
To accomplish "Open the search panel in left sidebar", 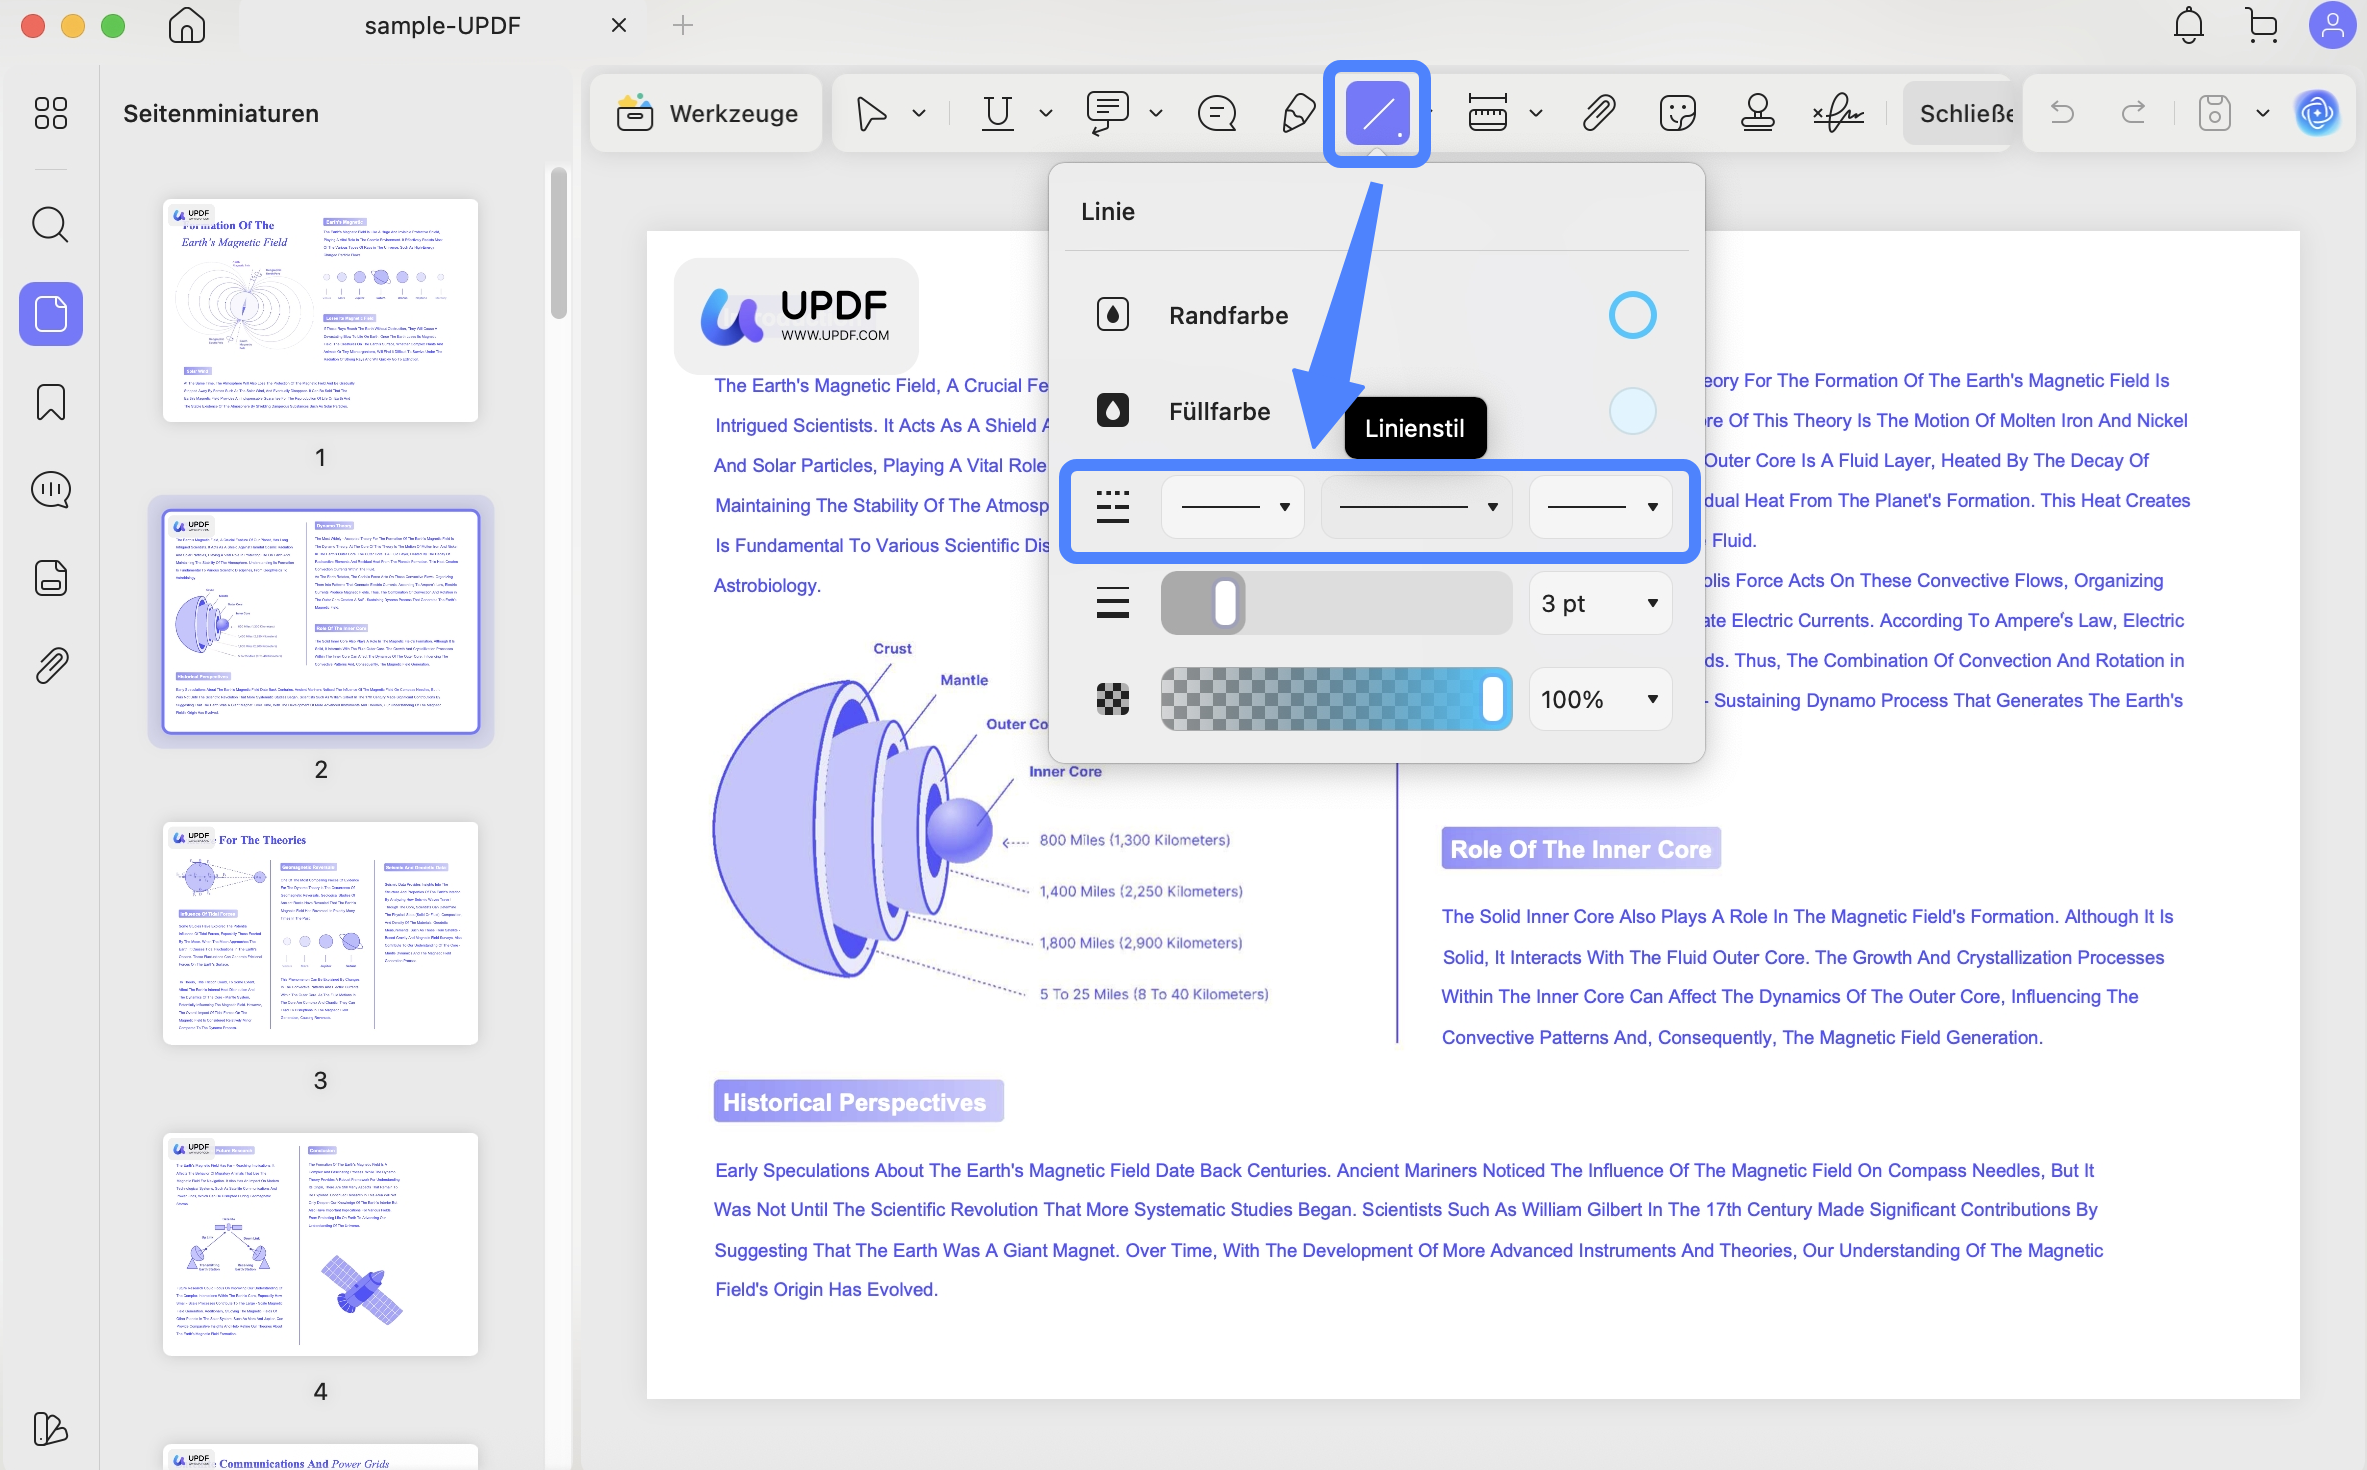I will [50, 225].
